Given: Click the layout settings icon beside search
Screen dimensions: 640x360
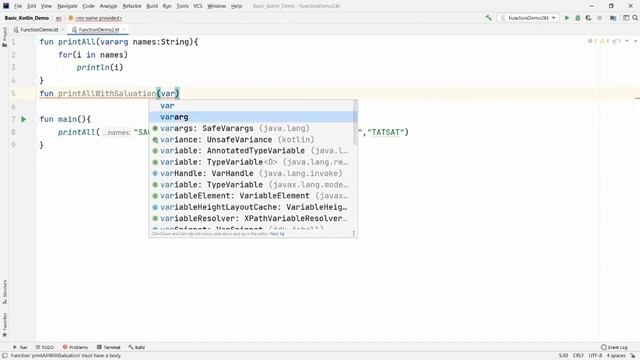Looking at the screenshot, I should click(x=626, y=18).
